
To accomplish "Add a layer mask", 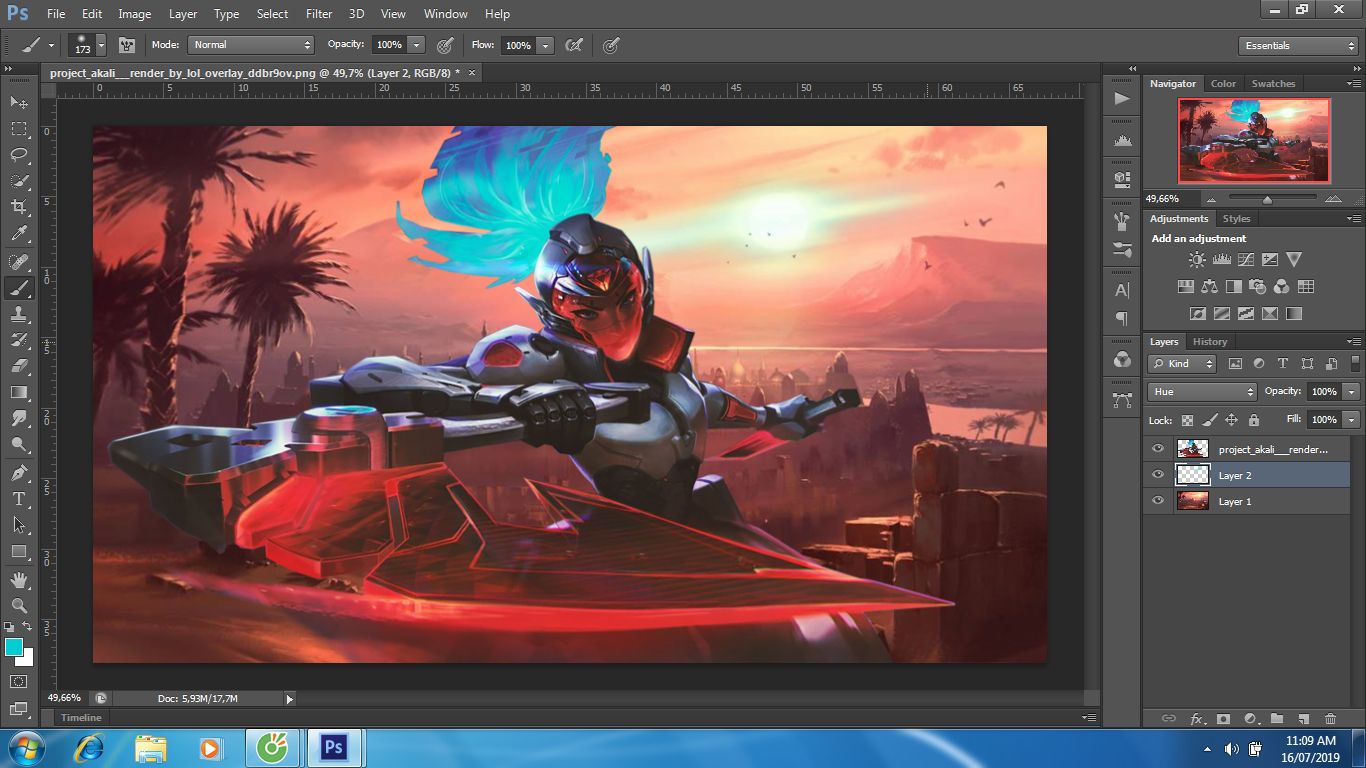I will coord(1223,718).
